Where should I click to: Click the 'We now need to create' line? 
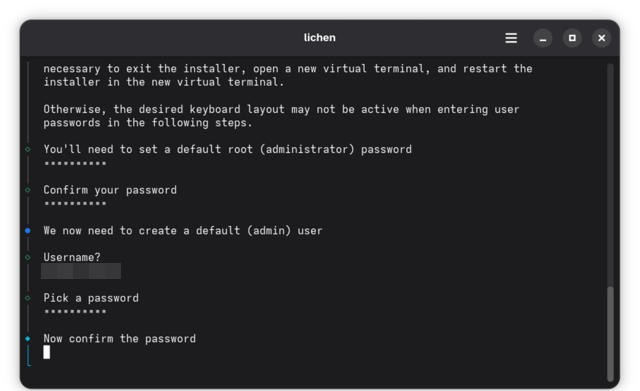[183, 231]
